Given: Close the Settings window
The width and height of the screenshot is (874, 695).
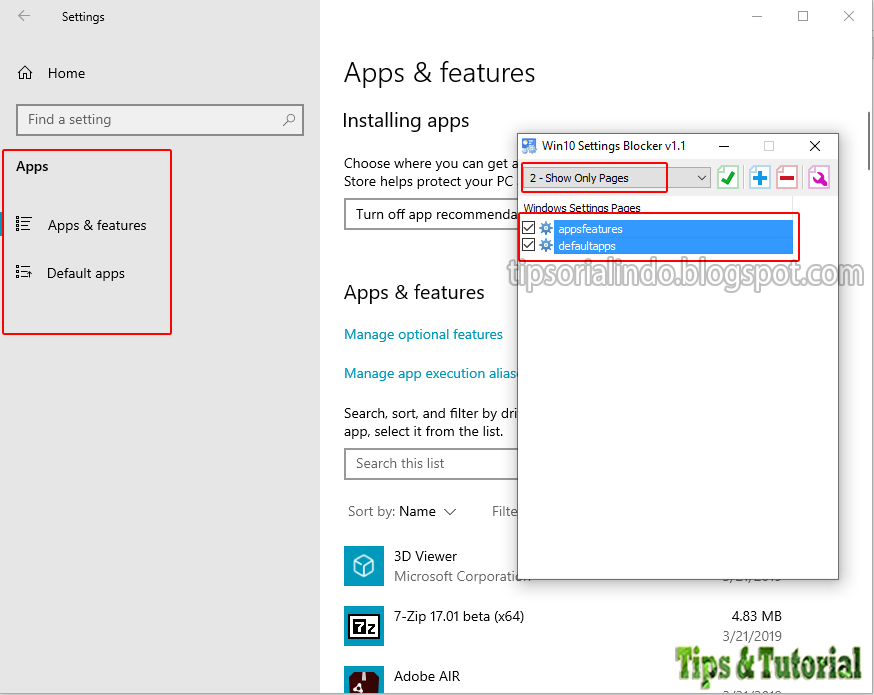Looking at the screenshot, I should point(848,16).
